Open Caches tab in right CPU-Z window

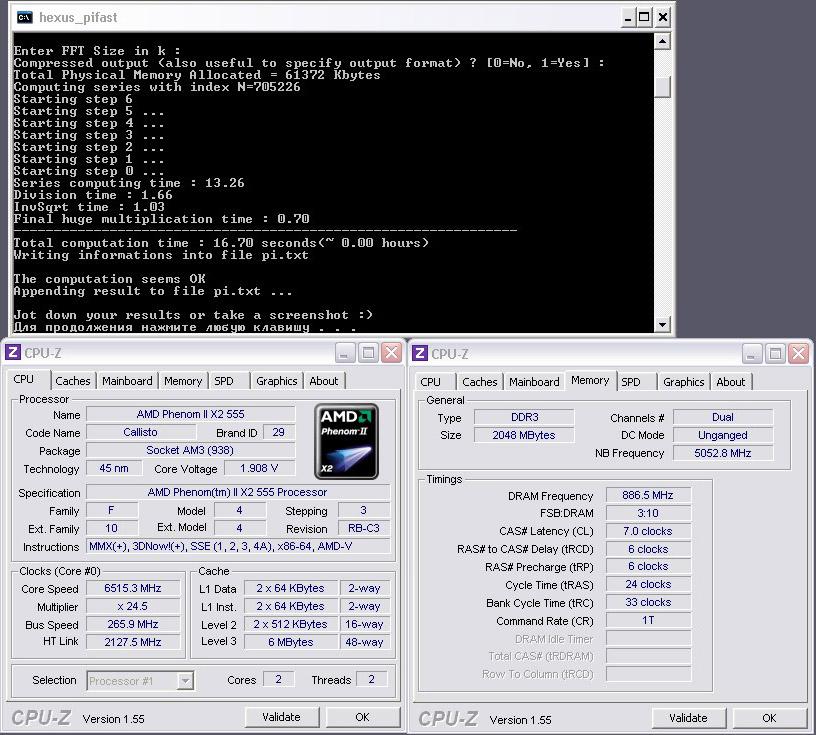pyautogui.click(x=480, y=382)
